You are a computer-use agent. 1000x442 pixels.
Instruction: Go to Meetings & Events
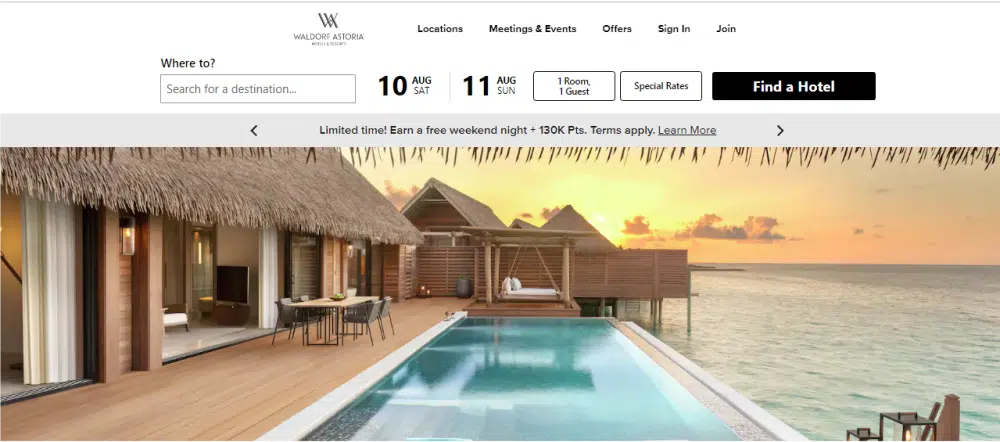tap(533, 29)
